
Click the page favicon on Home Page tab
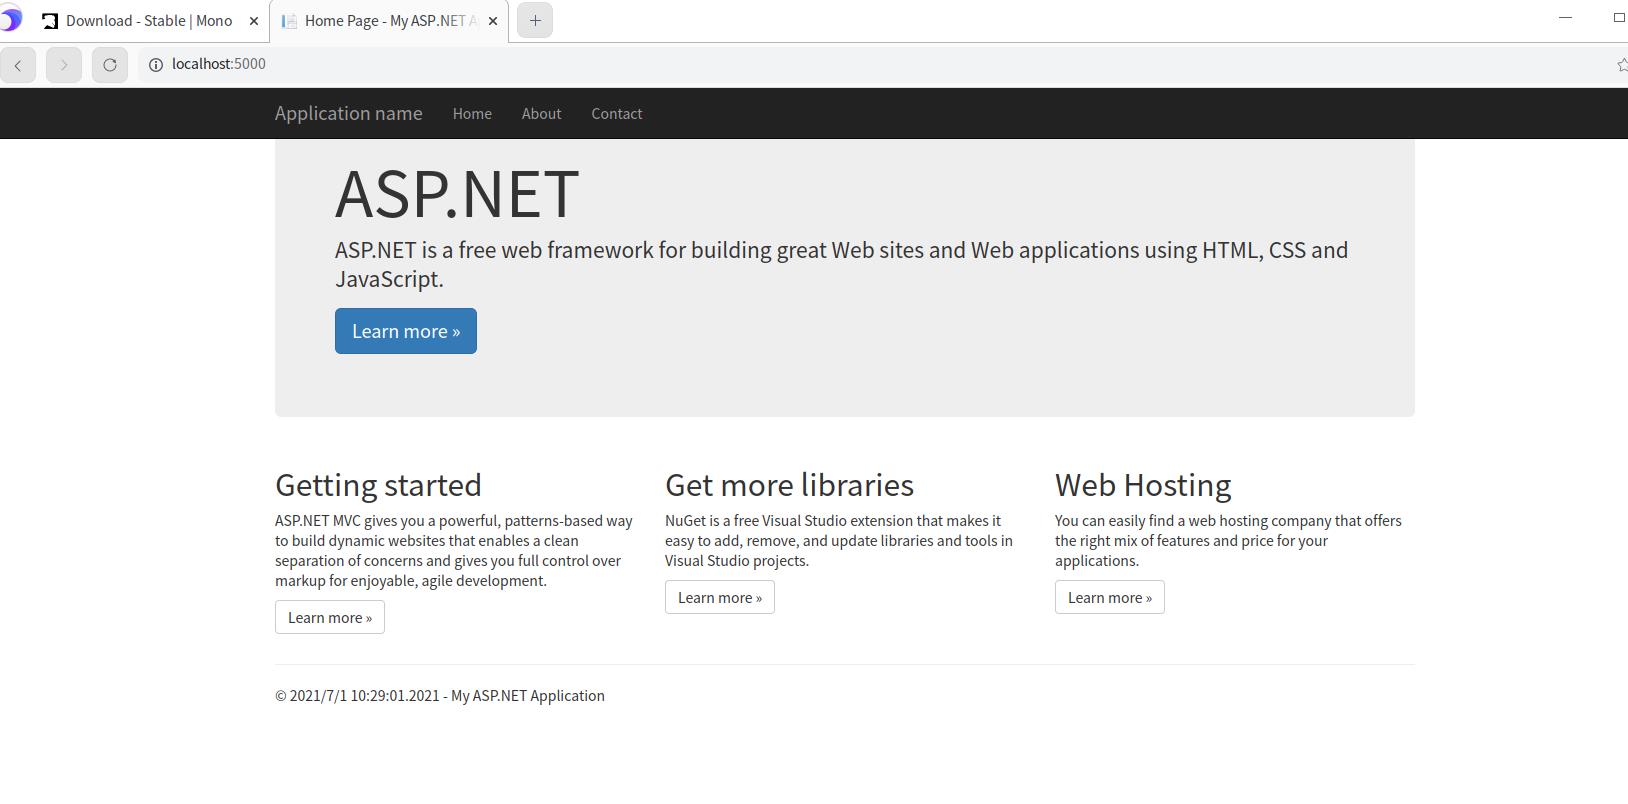(289, 21)
